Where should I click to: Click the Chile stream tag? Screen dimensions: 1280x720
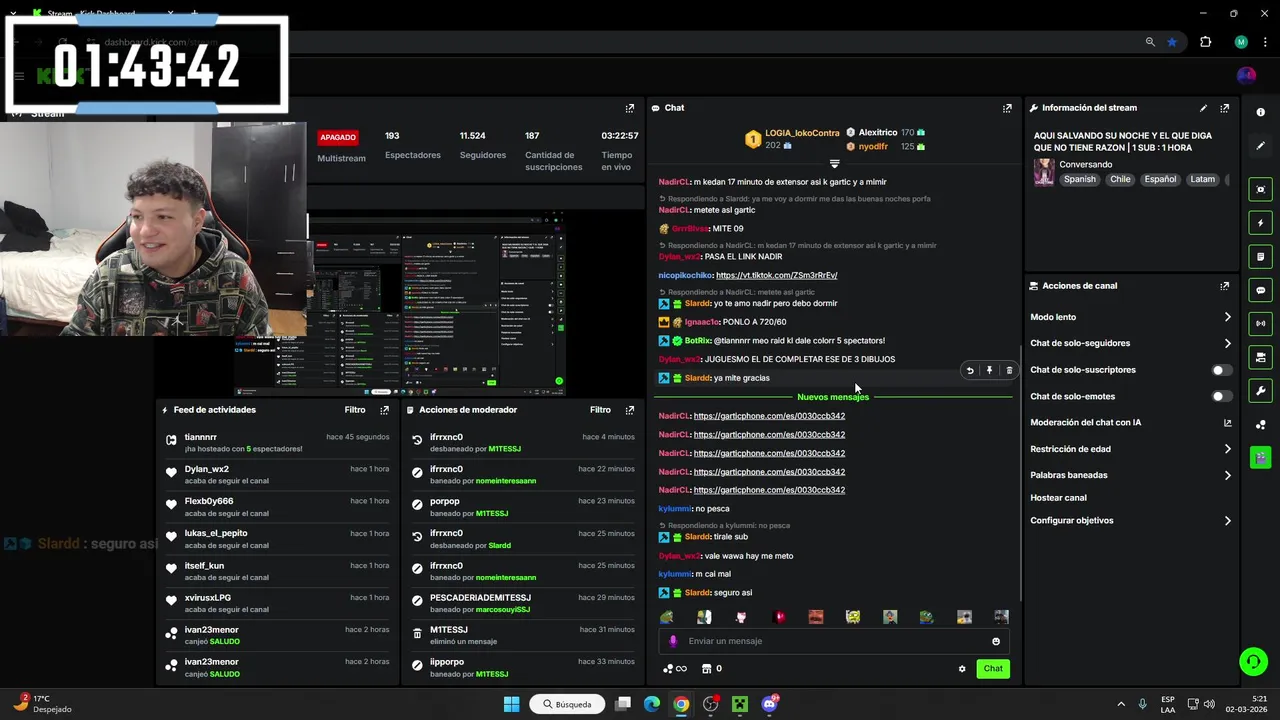[1120, 180]
